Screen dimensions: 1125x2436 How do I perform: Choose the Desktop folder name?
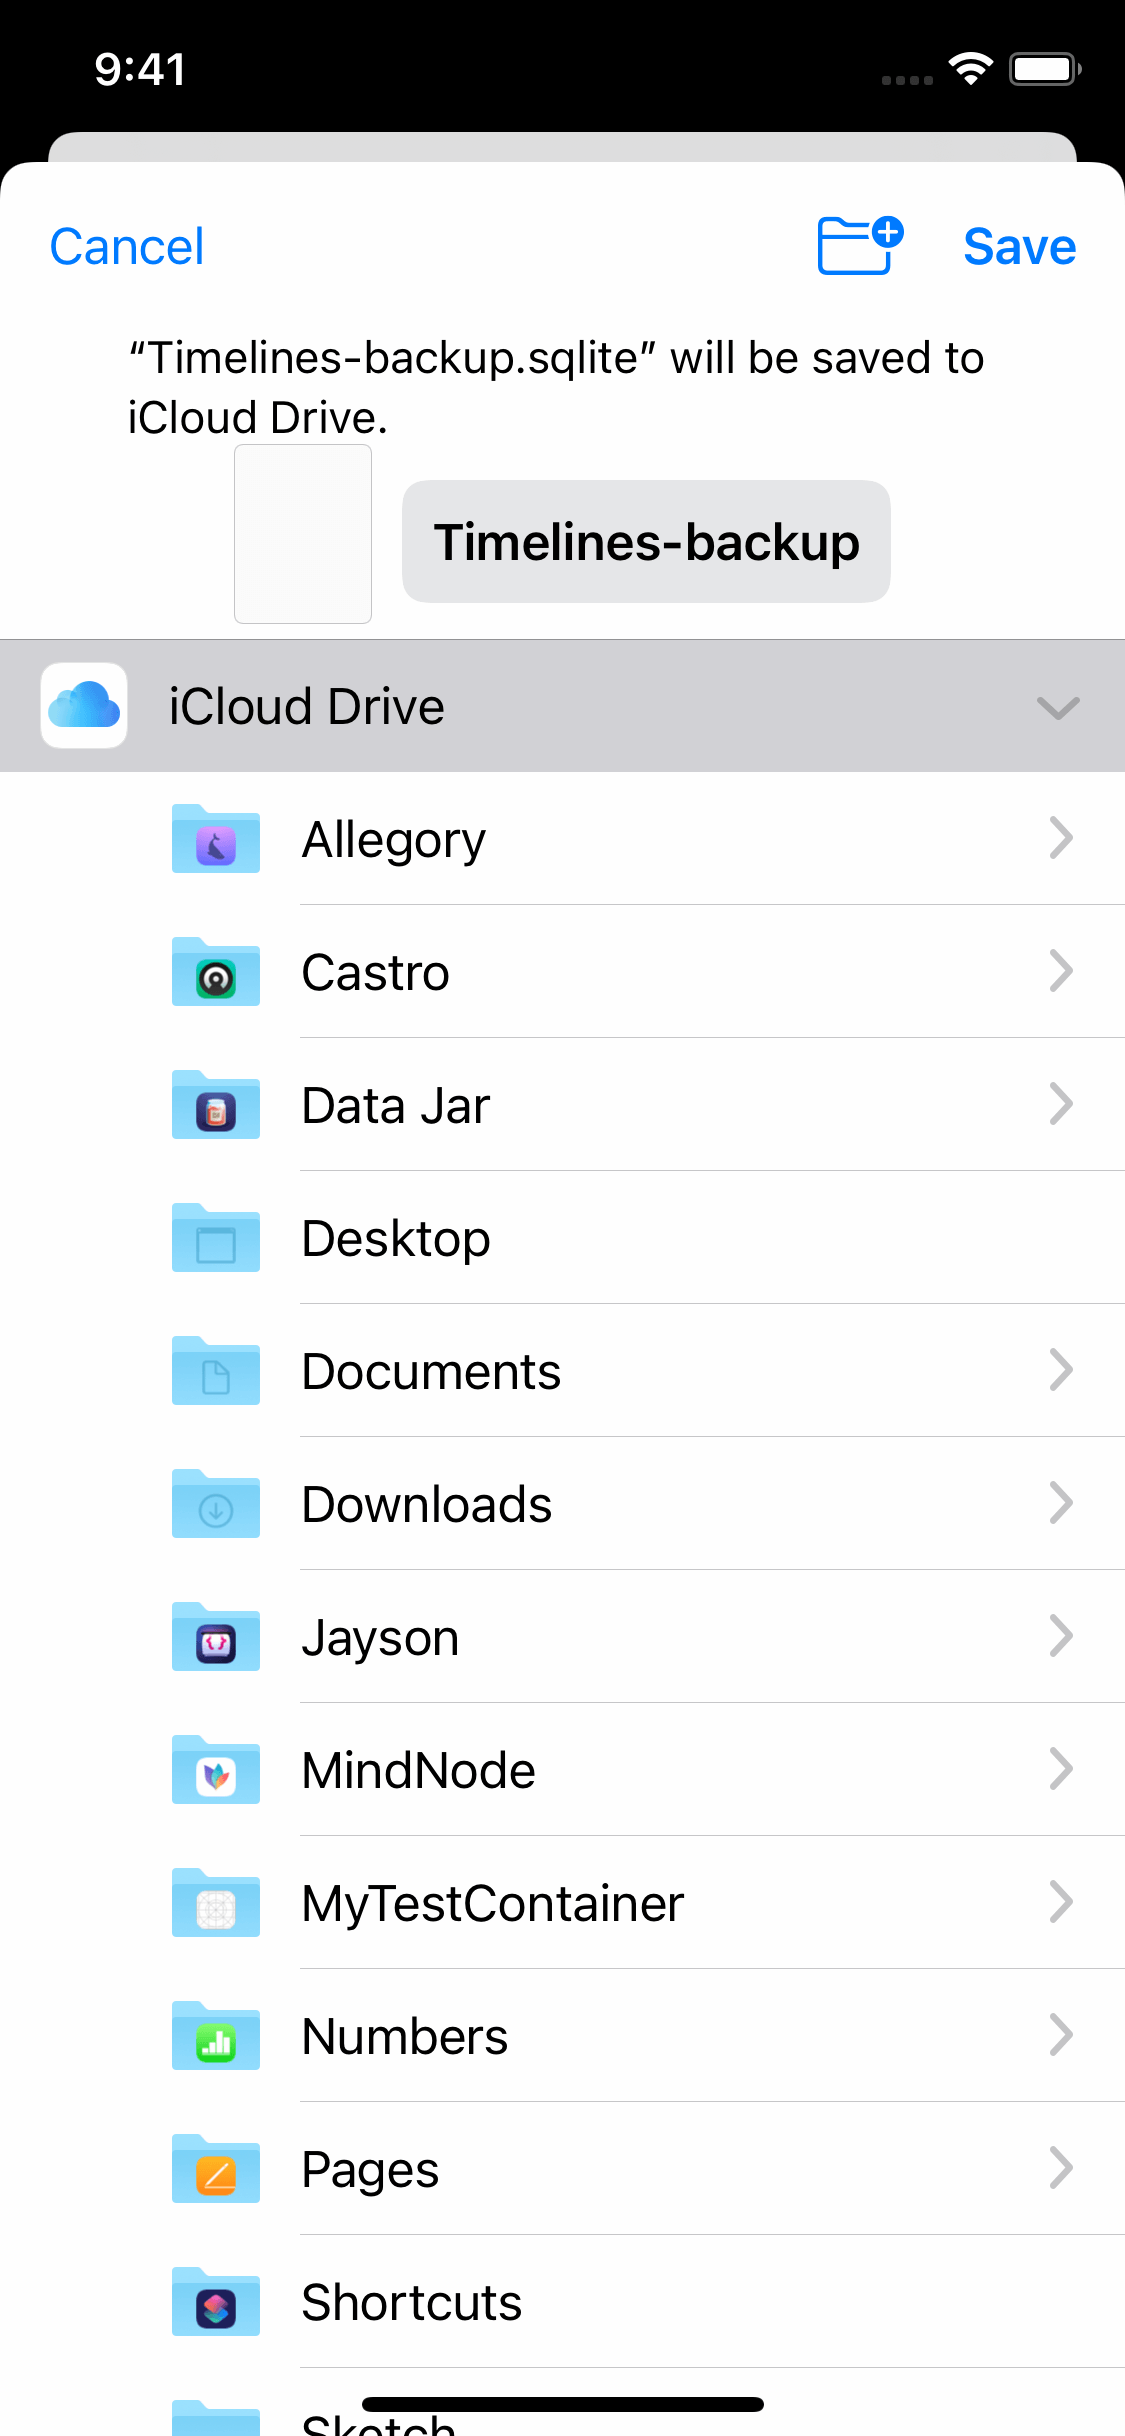(396, 1239)
